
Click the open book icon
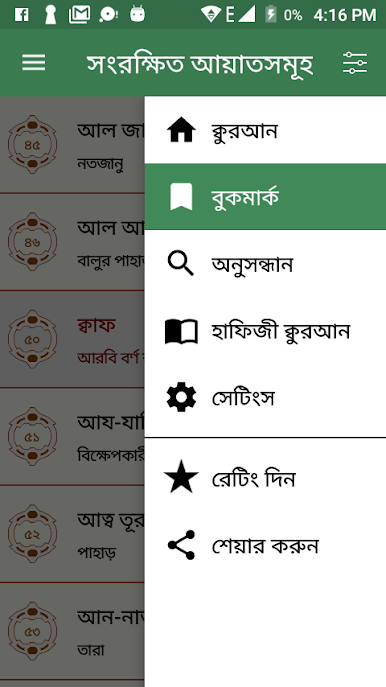[x=181, y=331]
